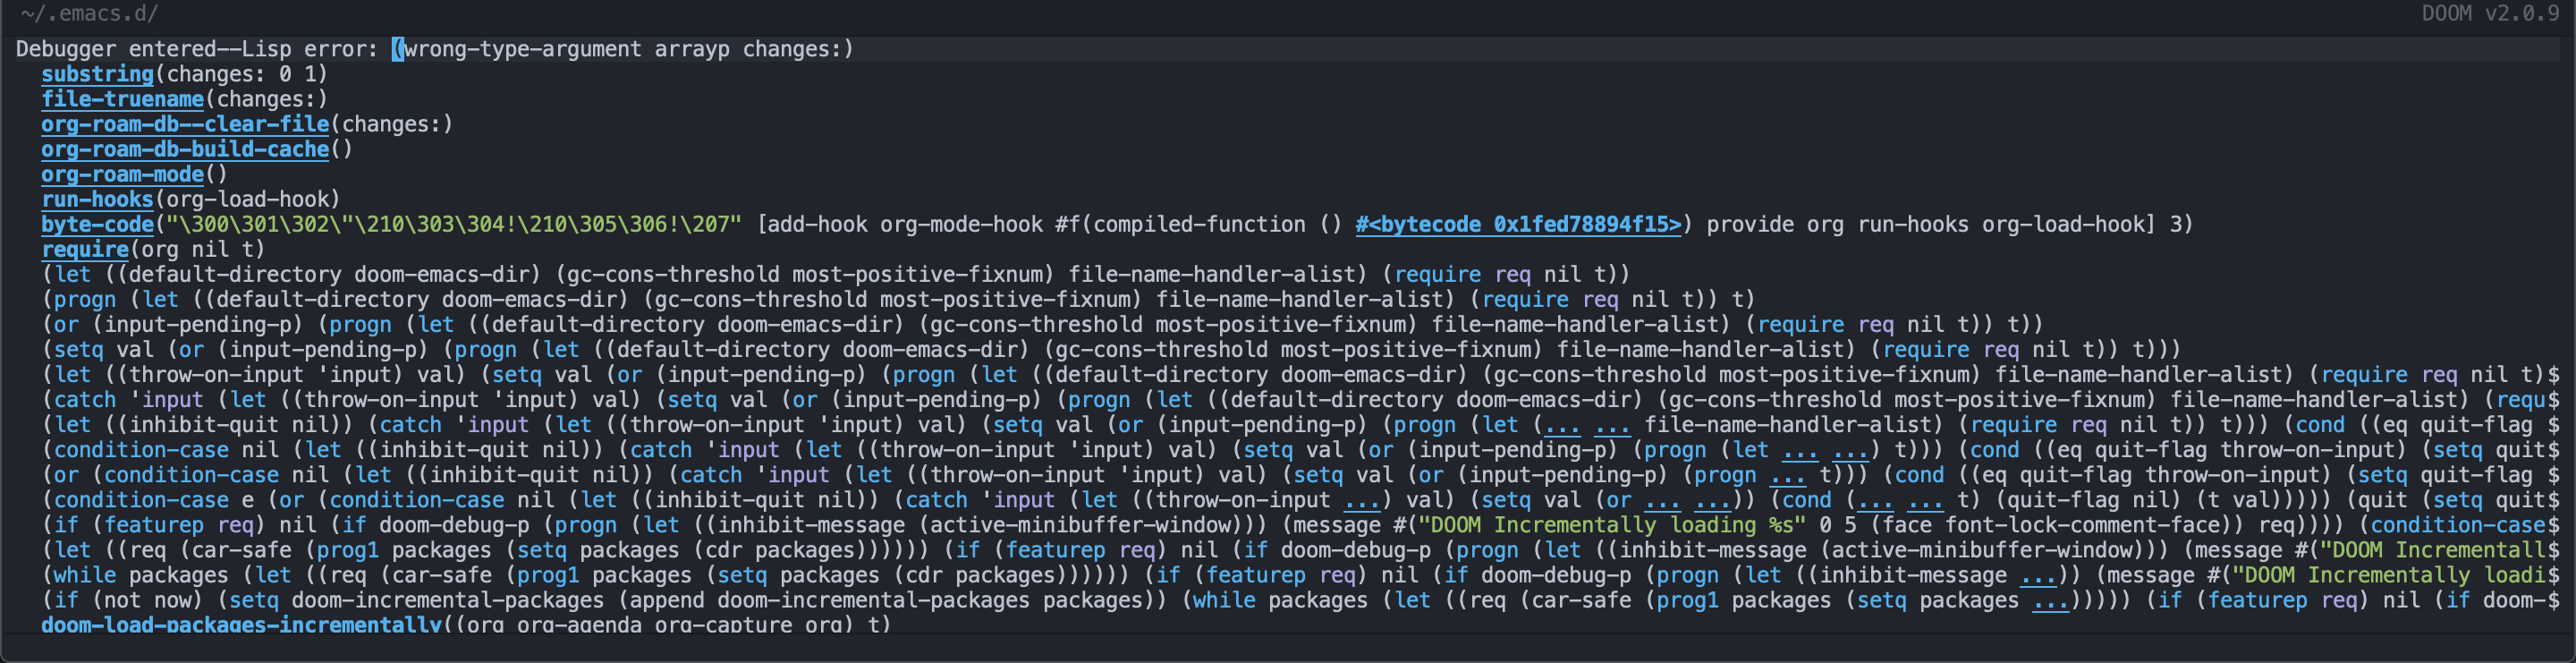Click the byte-code frame link
The width and height of the screenshot is (2576, 663).
[x=97, y=224]
